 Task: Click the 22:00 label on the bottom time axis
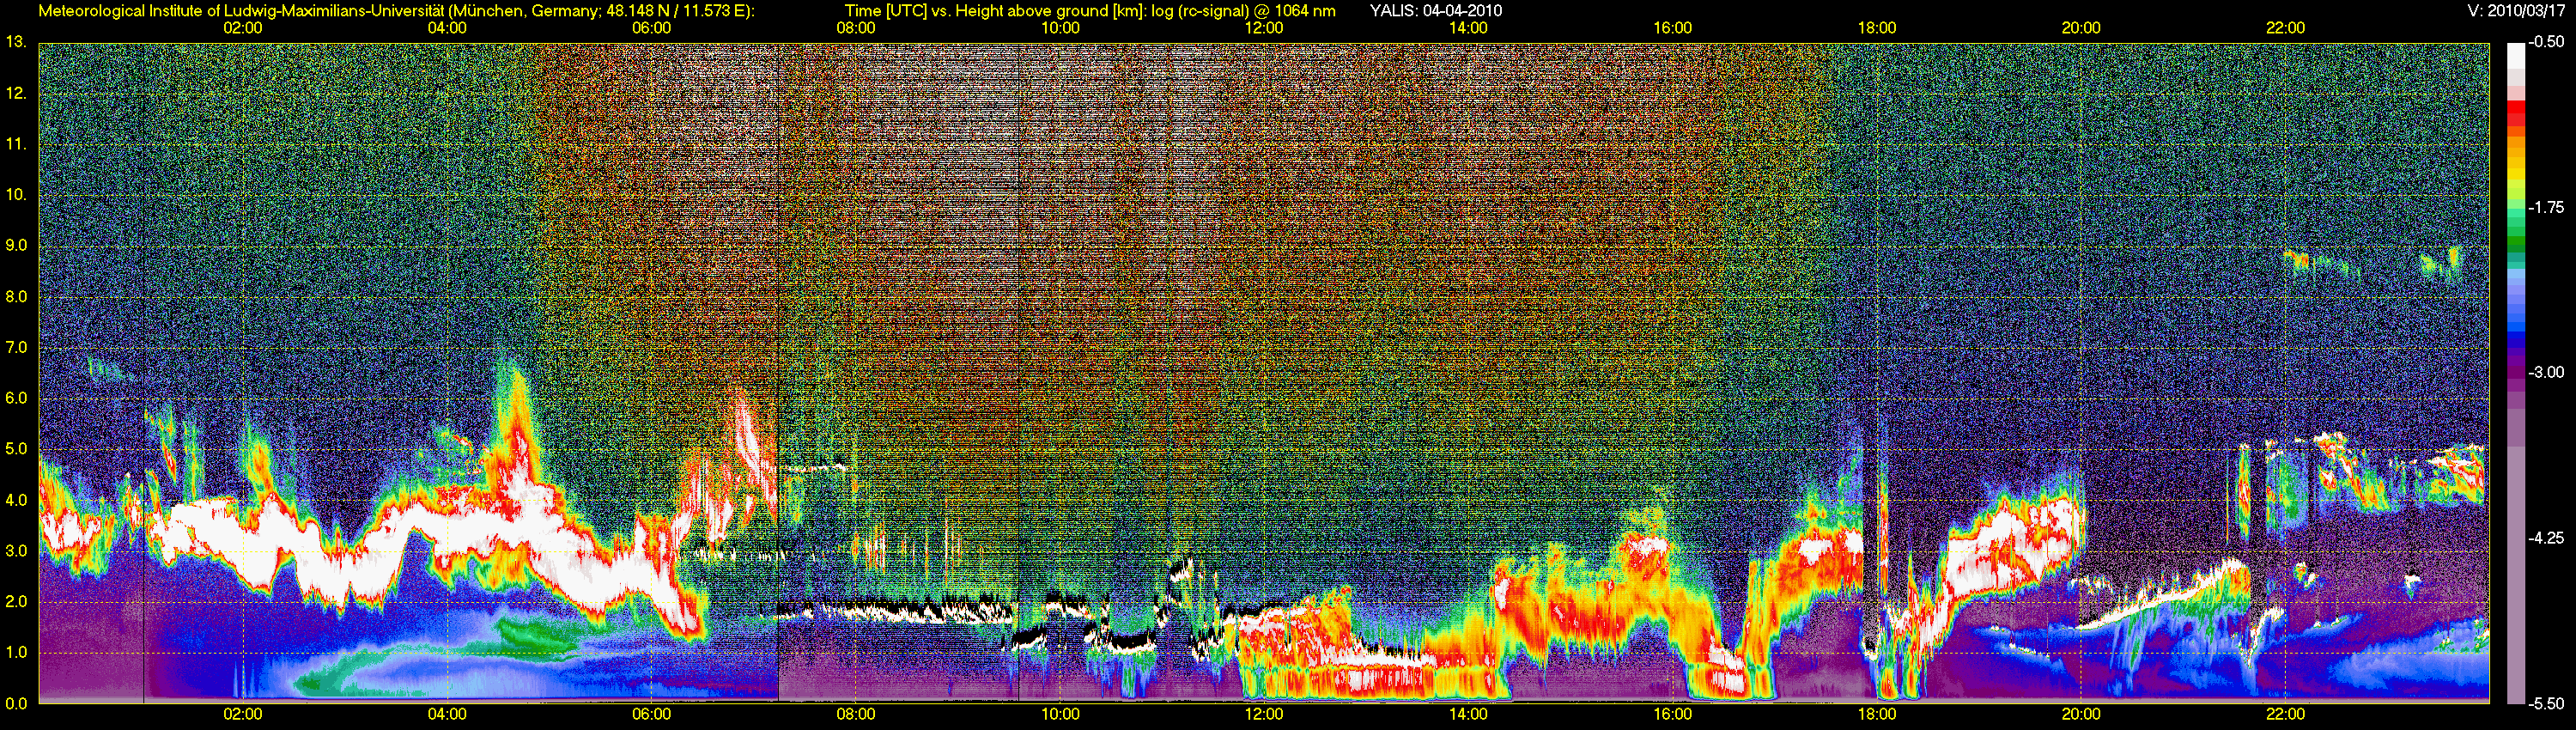(x=2285, y=715)
